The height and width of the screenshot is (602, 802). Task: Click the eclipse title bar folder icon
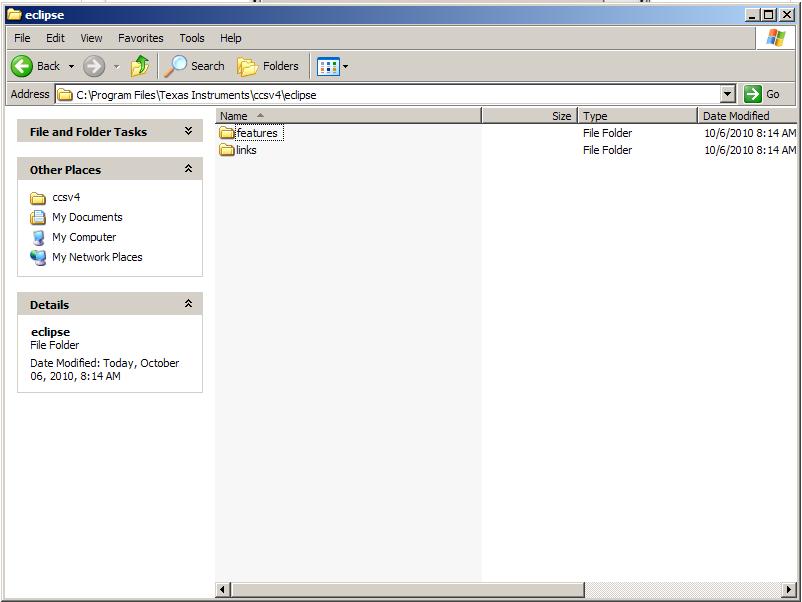[14, 14]
